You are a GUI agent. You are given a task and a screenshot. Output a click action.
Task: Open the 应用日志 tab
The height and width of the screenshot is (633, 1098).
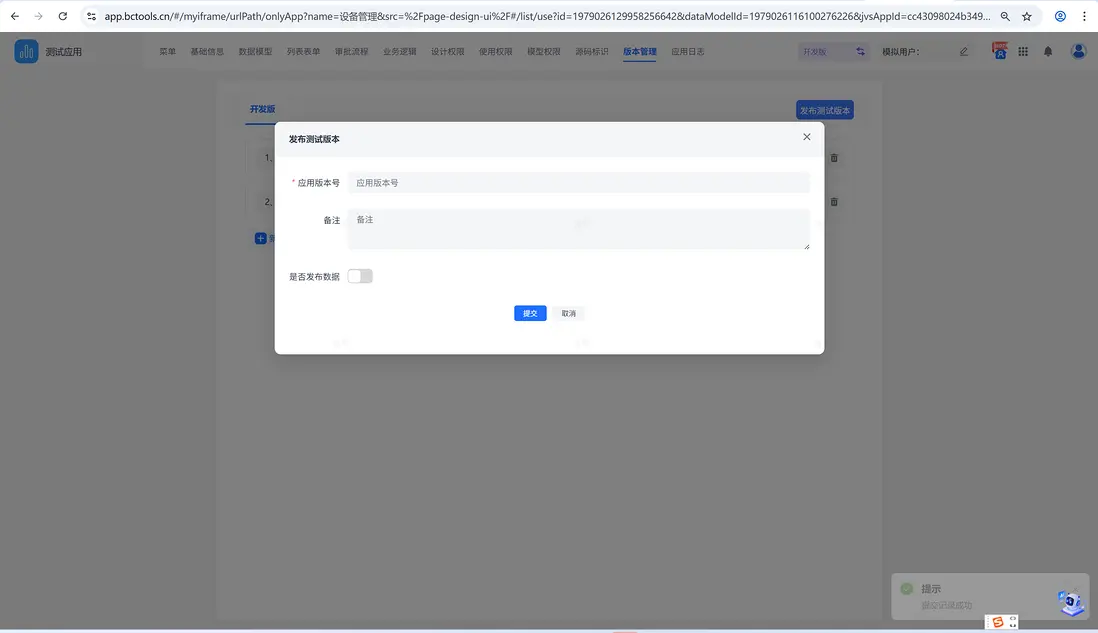(688, 51)
